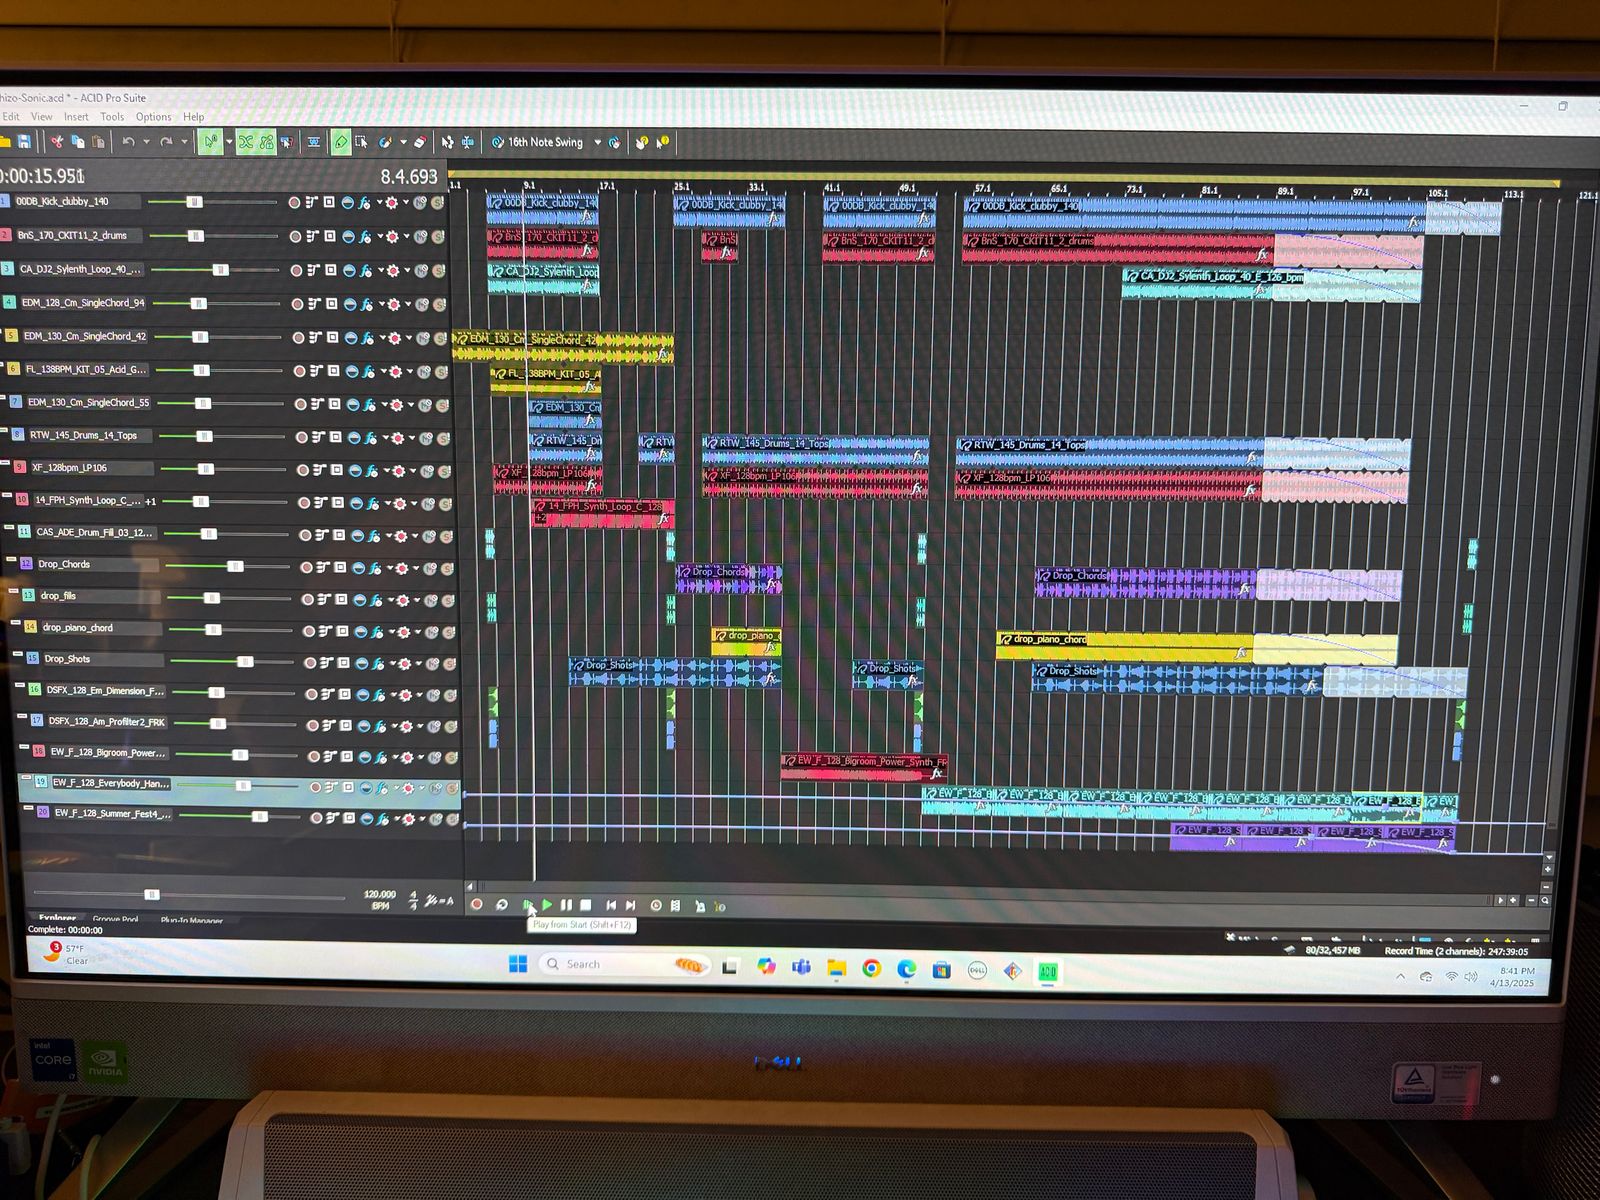1600x1200 pixels.
Task: Open the 16th Note Swing groove dropdown
Action: [x=598, y=142]
